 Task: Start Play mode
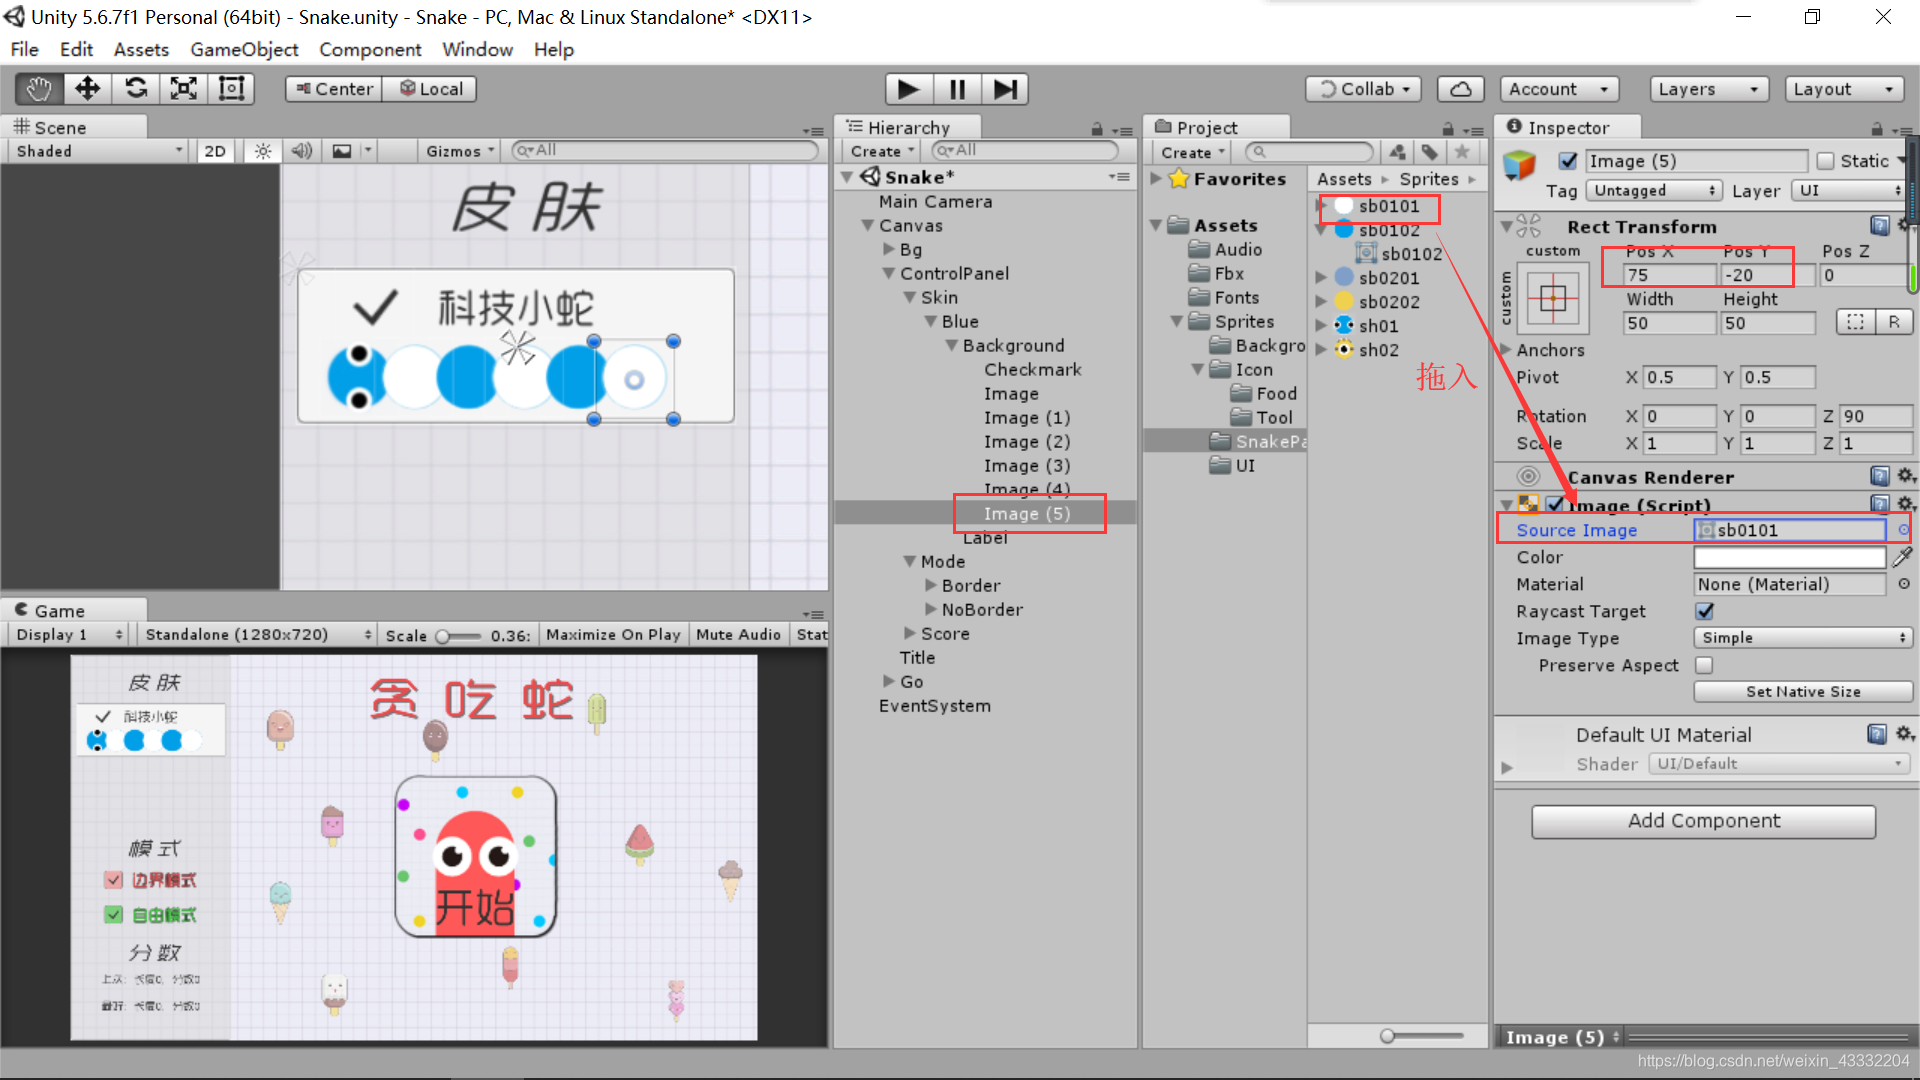[x=909, y=89]
